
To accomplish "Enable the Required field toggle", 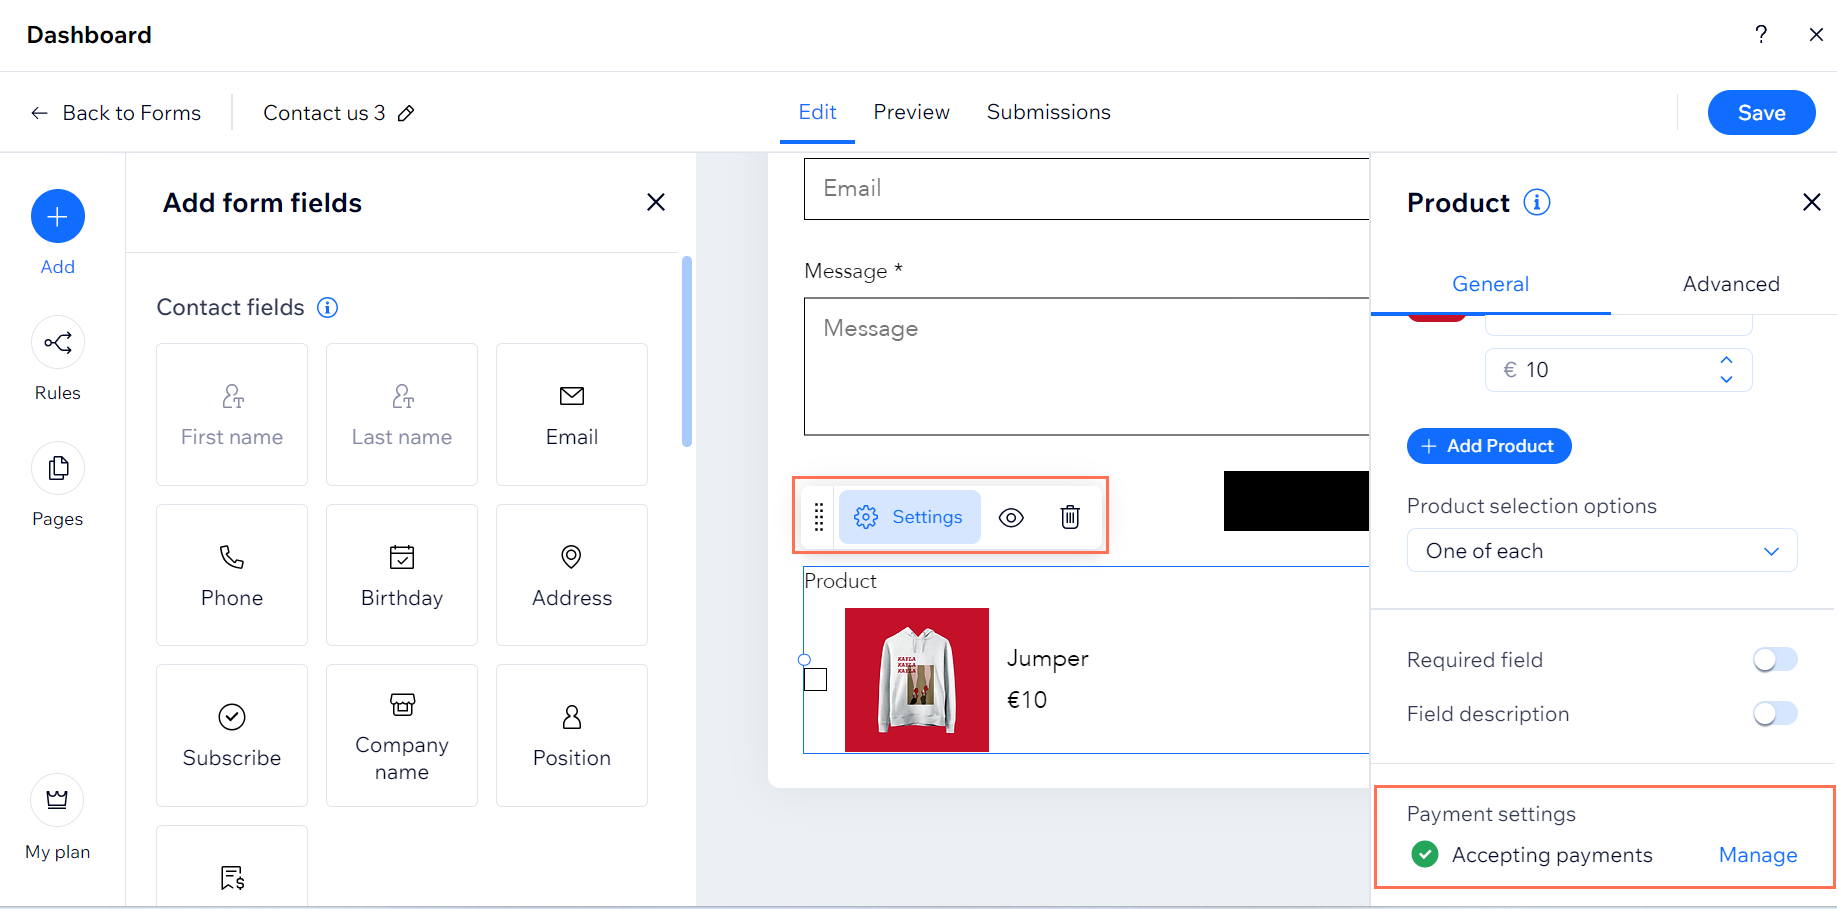I will pyautogui.click(x=1775, y=660).
